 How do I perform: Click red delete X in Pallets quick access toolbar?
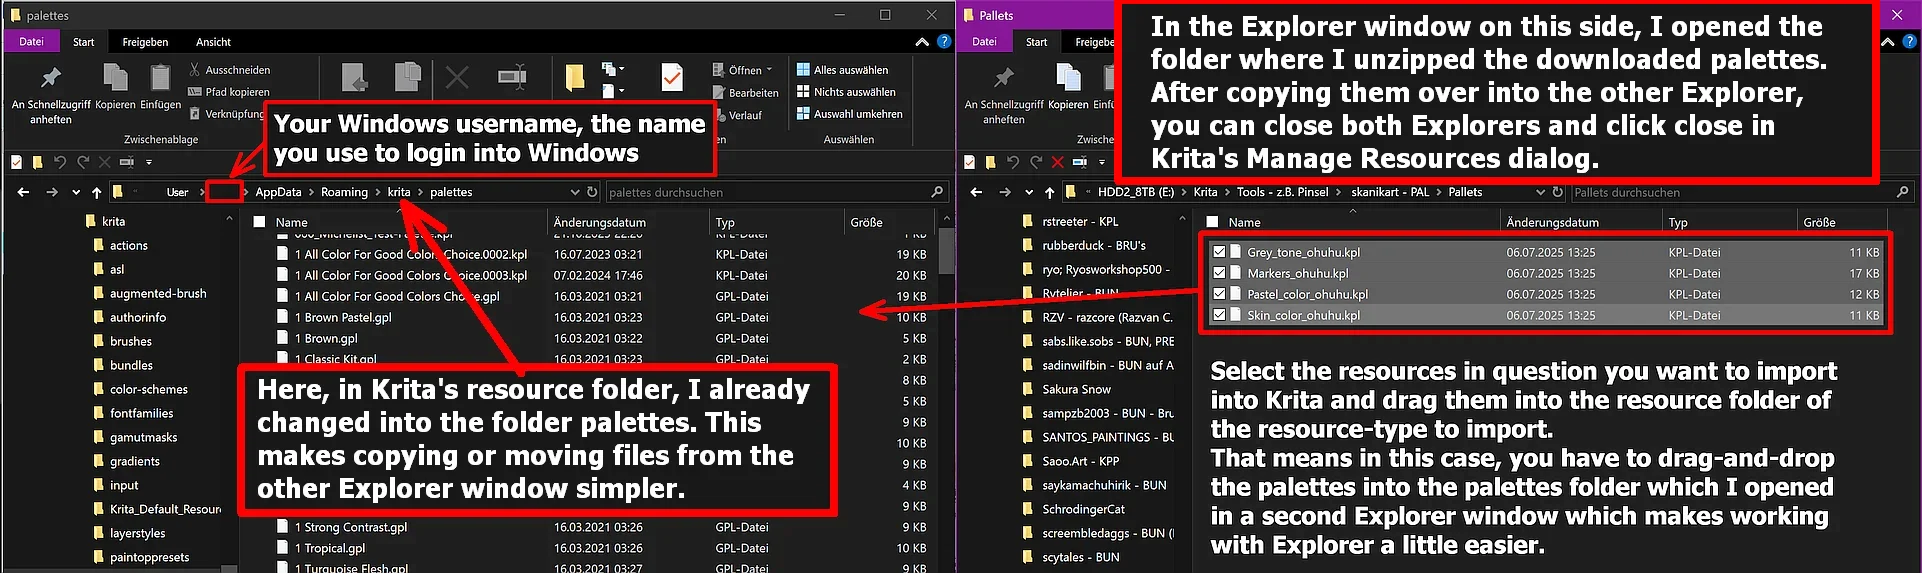[1058, 162]
